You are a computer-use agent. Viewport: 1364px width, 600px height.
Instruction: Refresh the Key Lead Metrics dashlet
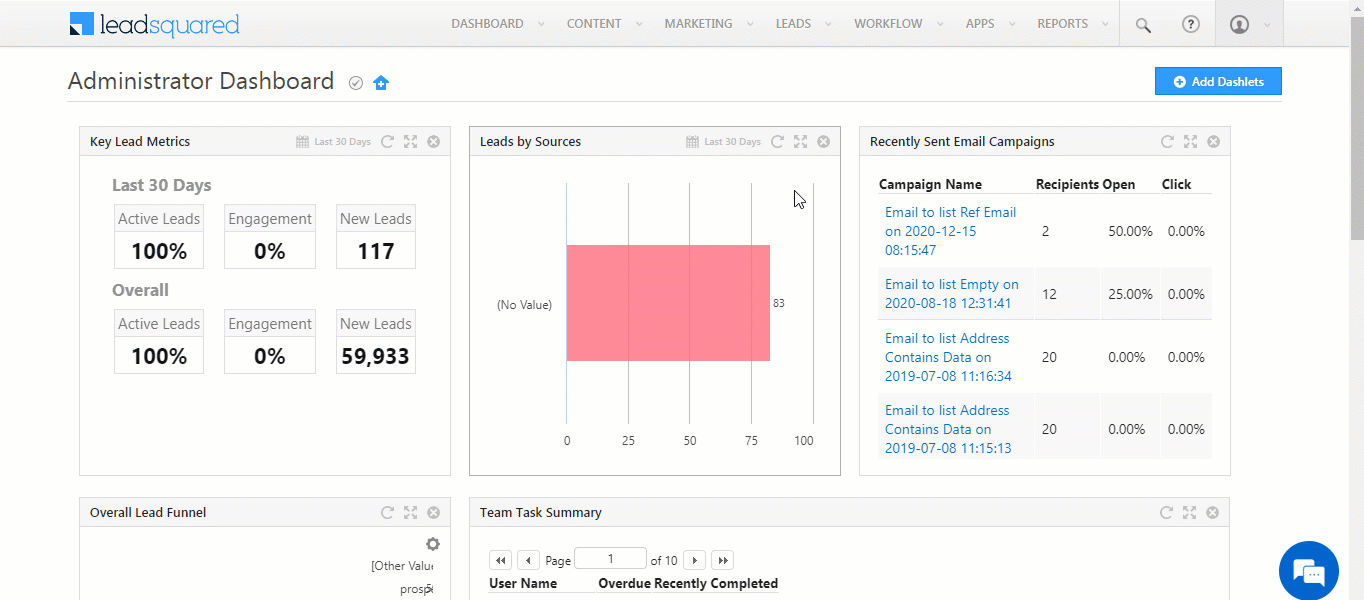coord(387,141)
